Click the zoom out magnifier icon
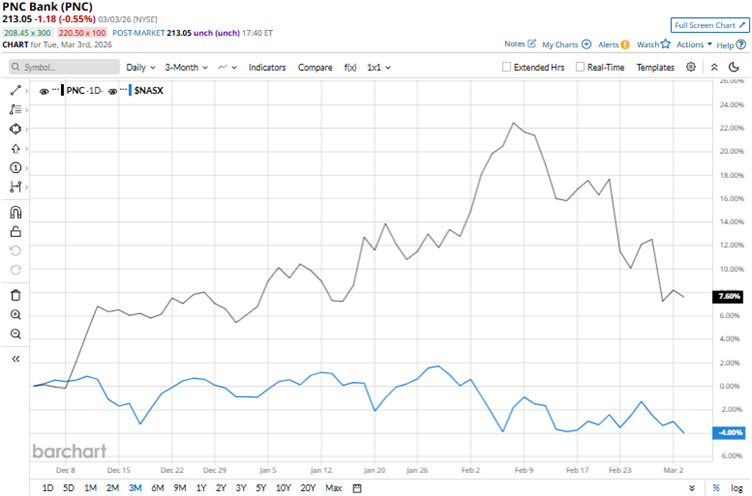This screenshot has height=496, width=752. [15, 334]
